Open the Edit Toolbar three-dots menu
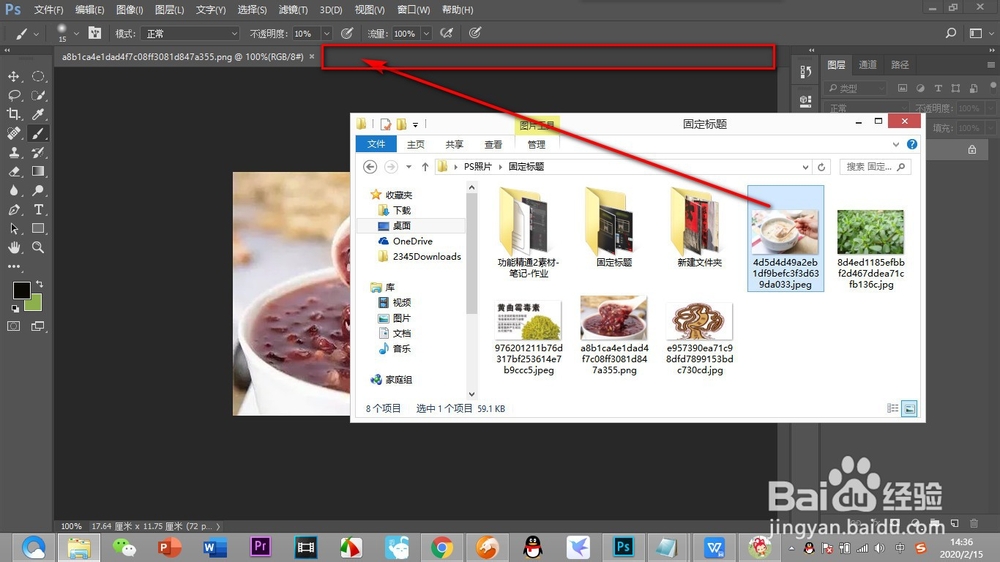This screenshot has width=1000, height=562. click(13, 267)
